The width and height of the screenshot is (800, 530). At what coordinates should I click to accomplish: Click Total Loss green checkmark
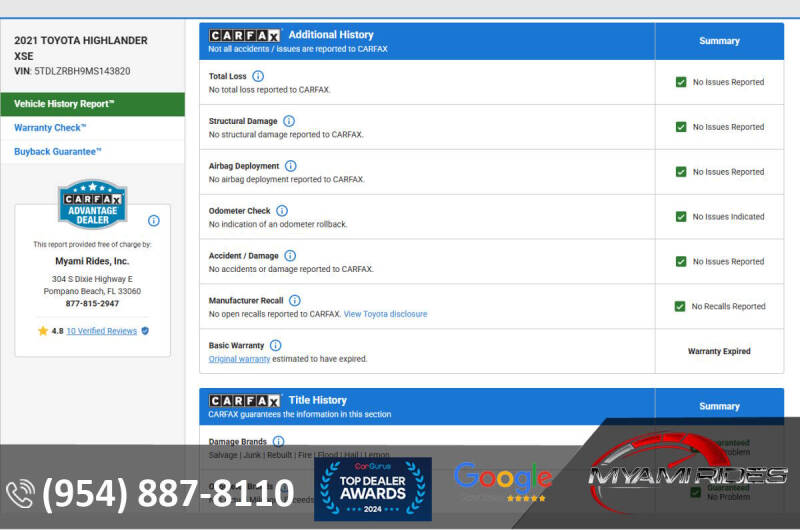(681, 82)
